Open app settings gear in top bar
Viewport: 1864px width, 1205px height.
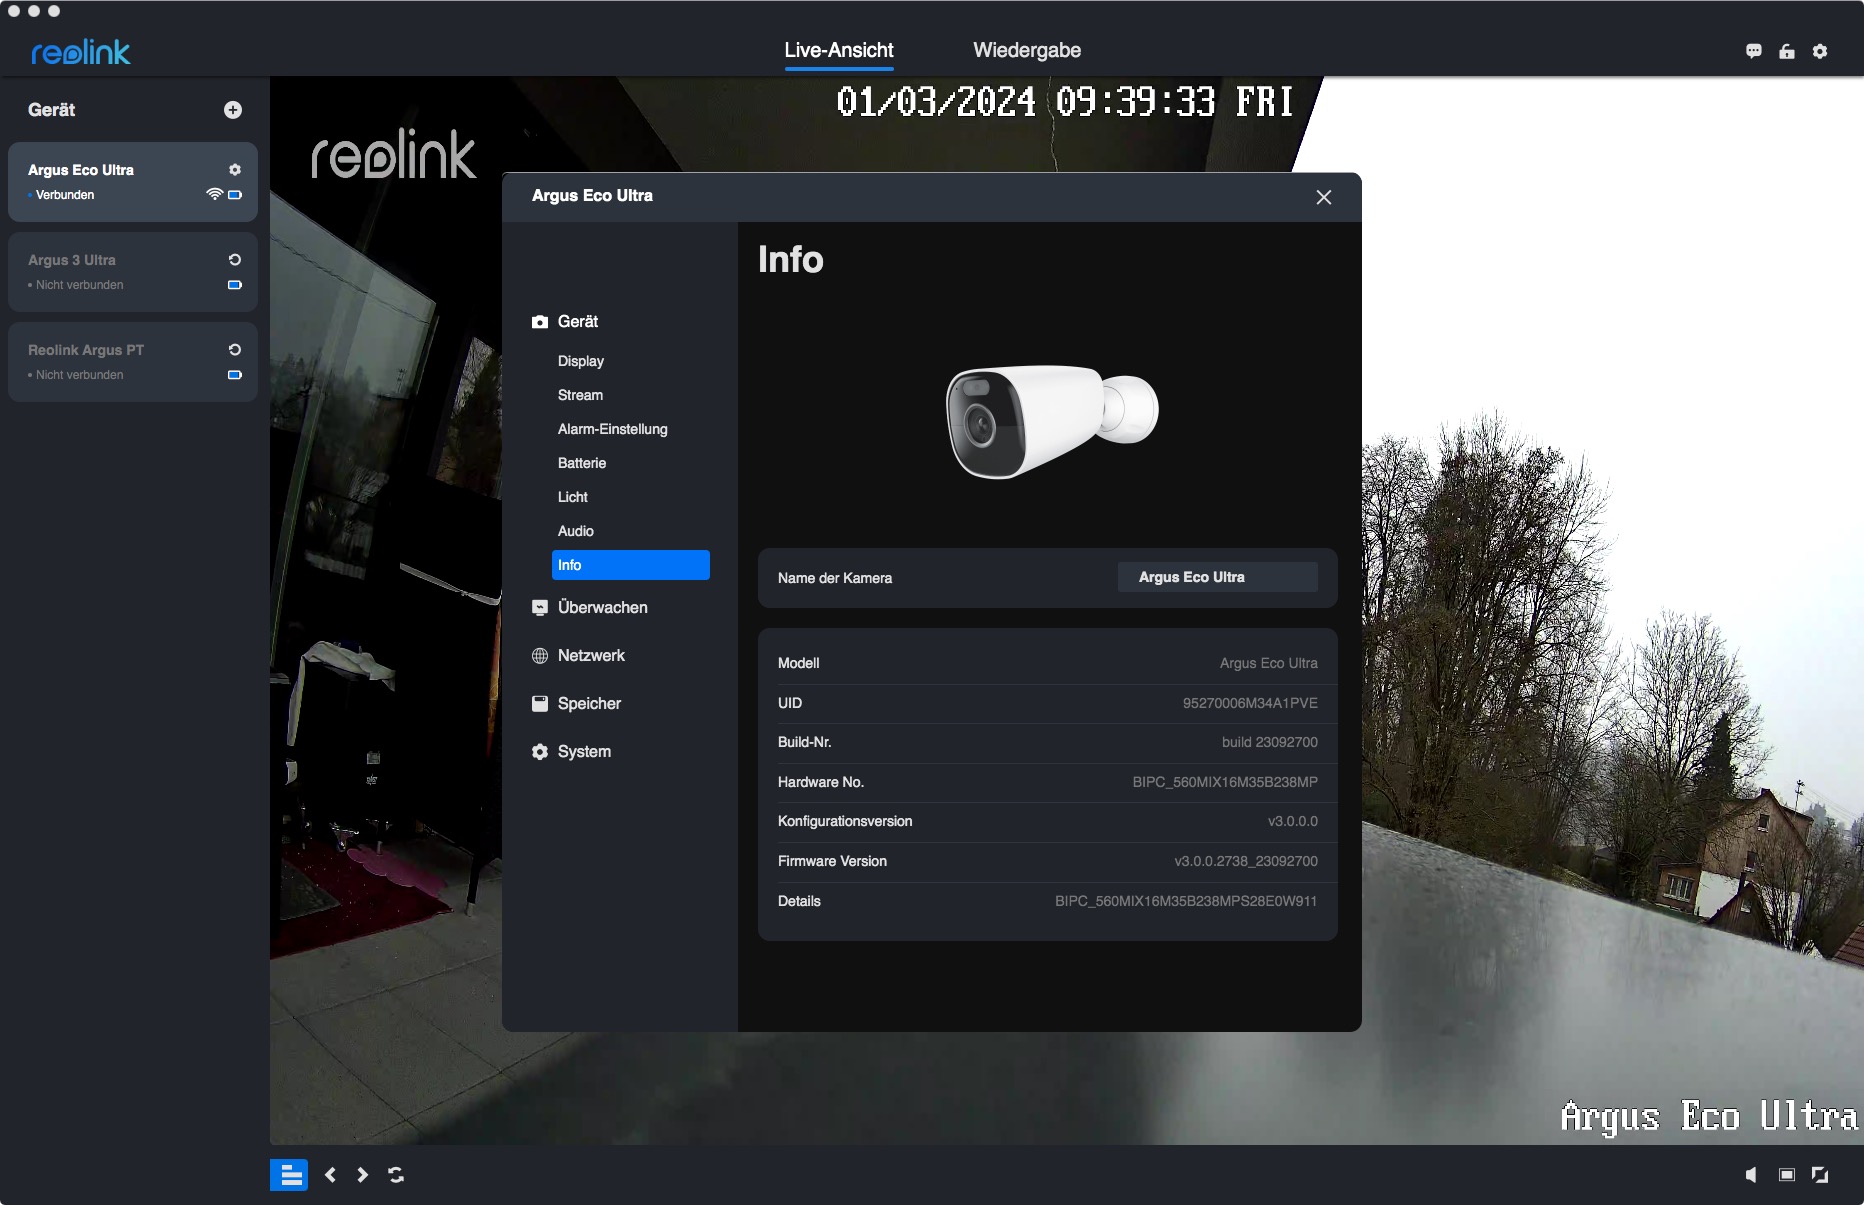tap(1820, 52)
